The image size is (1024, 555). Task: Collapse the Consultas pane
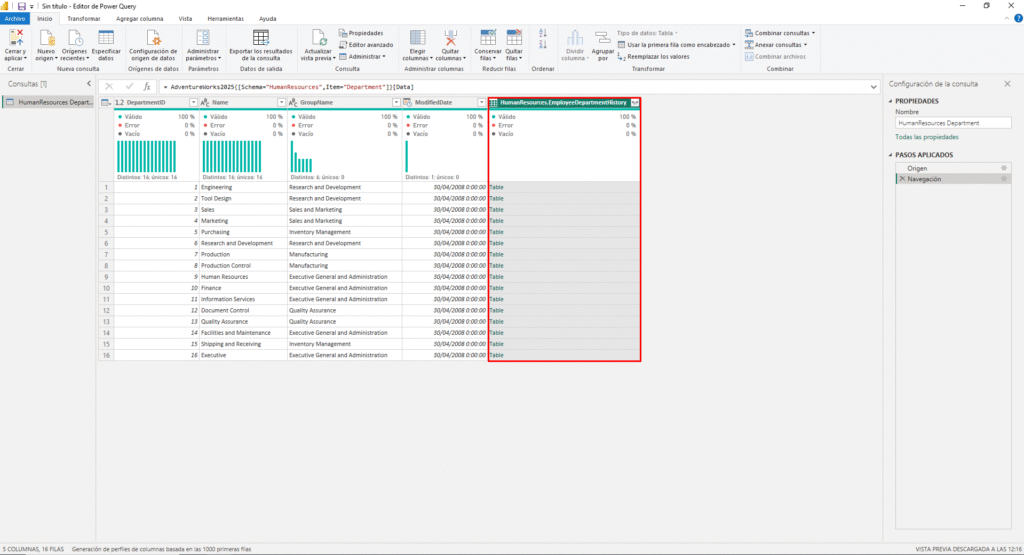point(89,84)
